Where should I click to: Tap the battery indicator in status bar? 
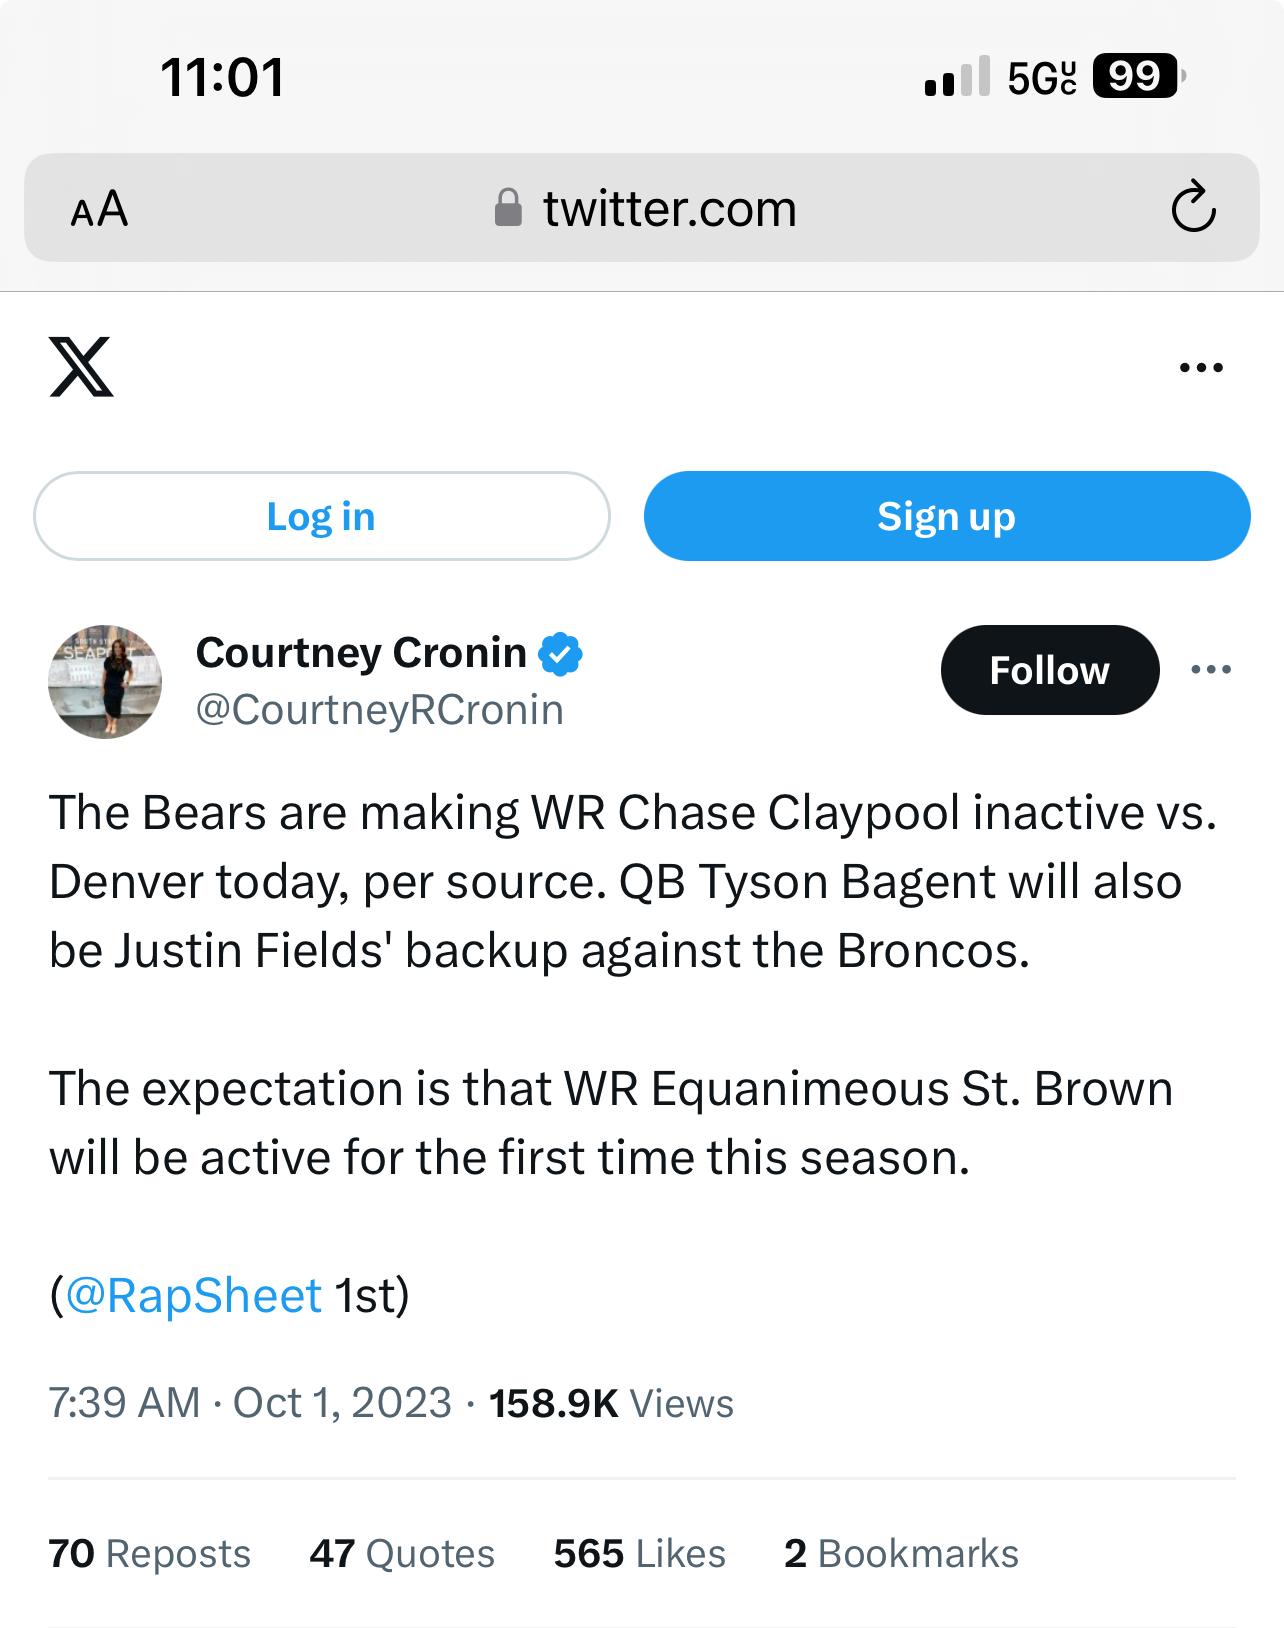click(1138, 76)
